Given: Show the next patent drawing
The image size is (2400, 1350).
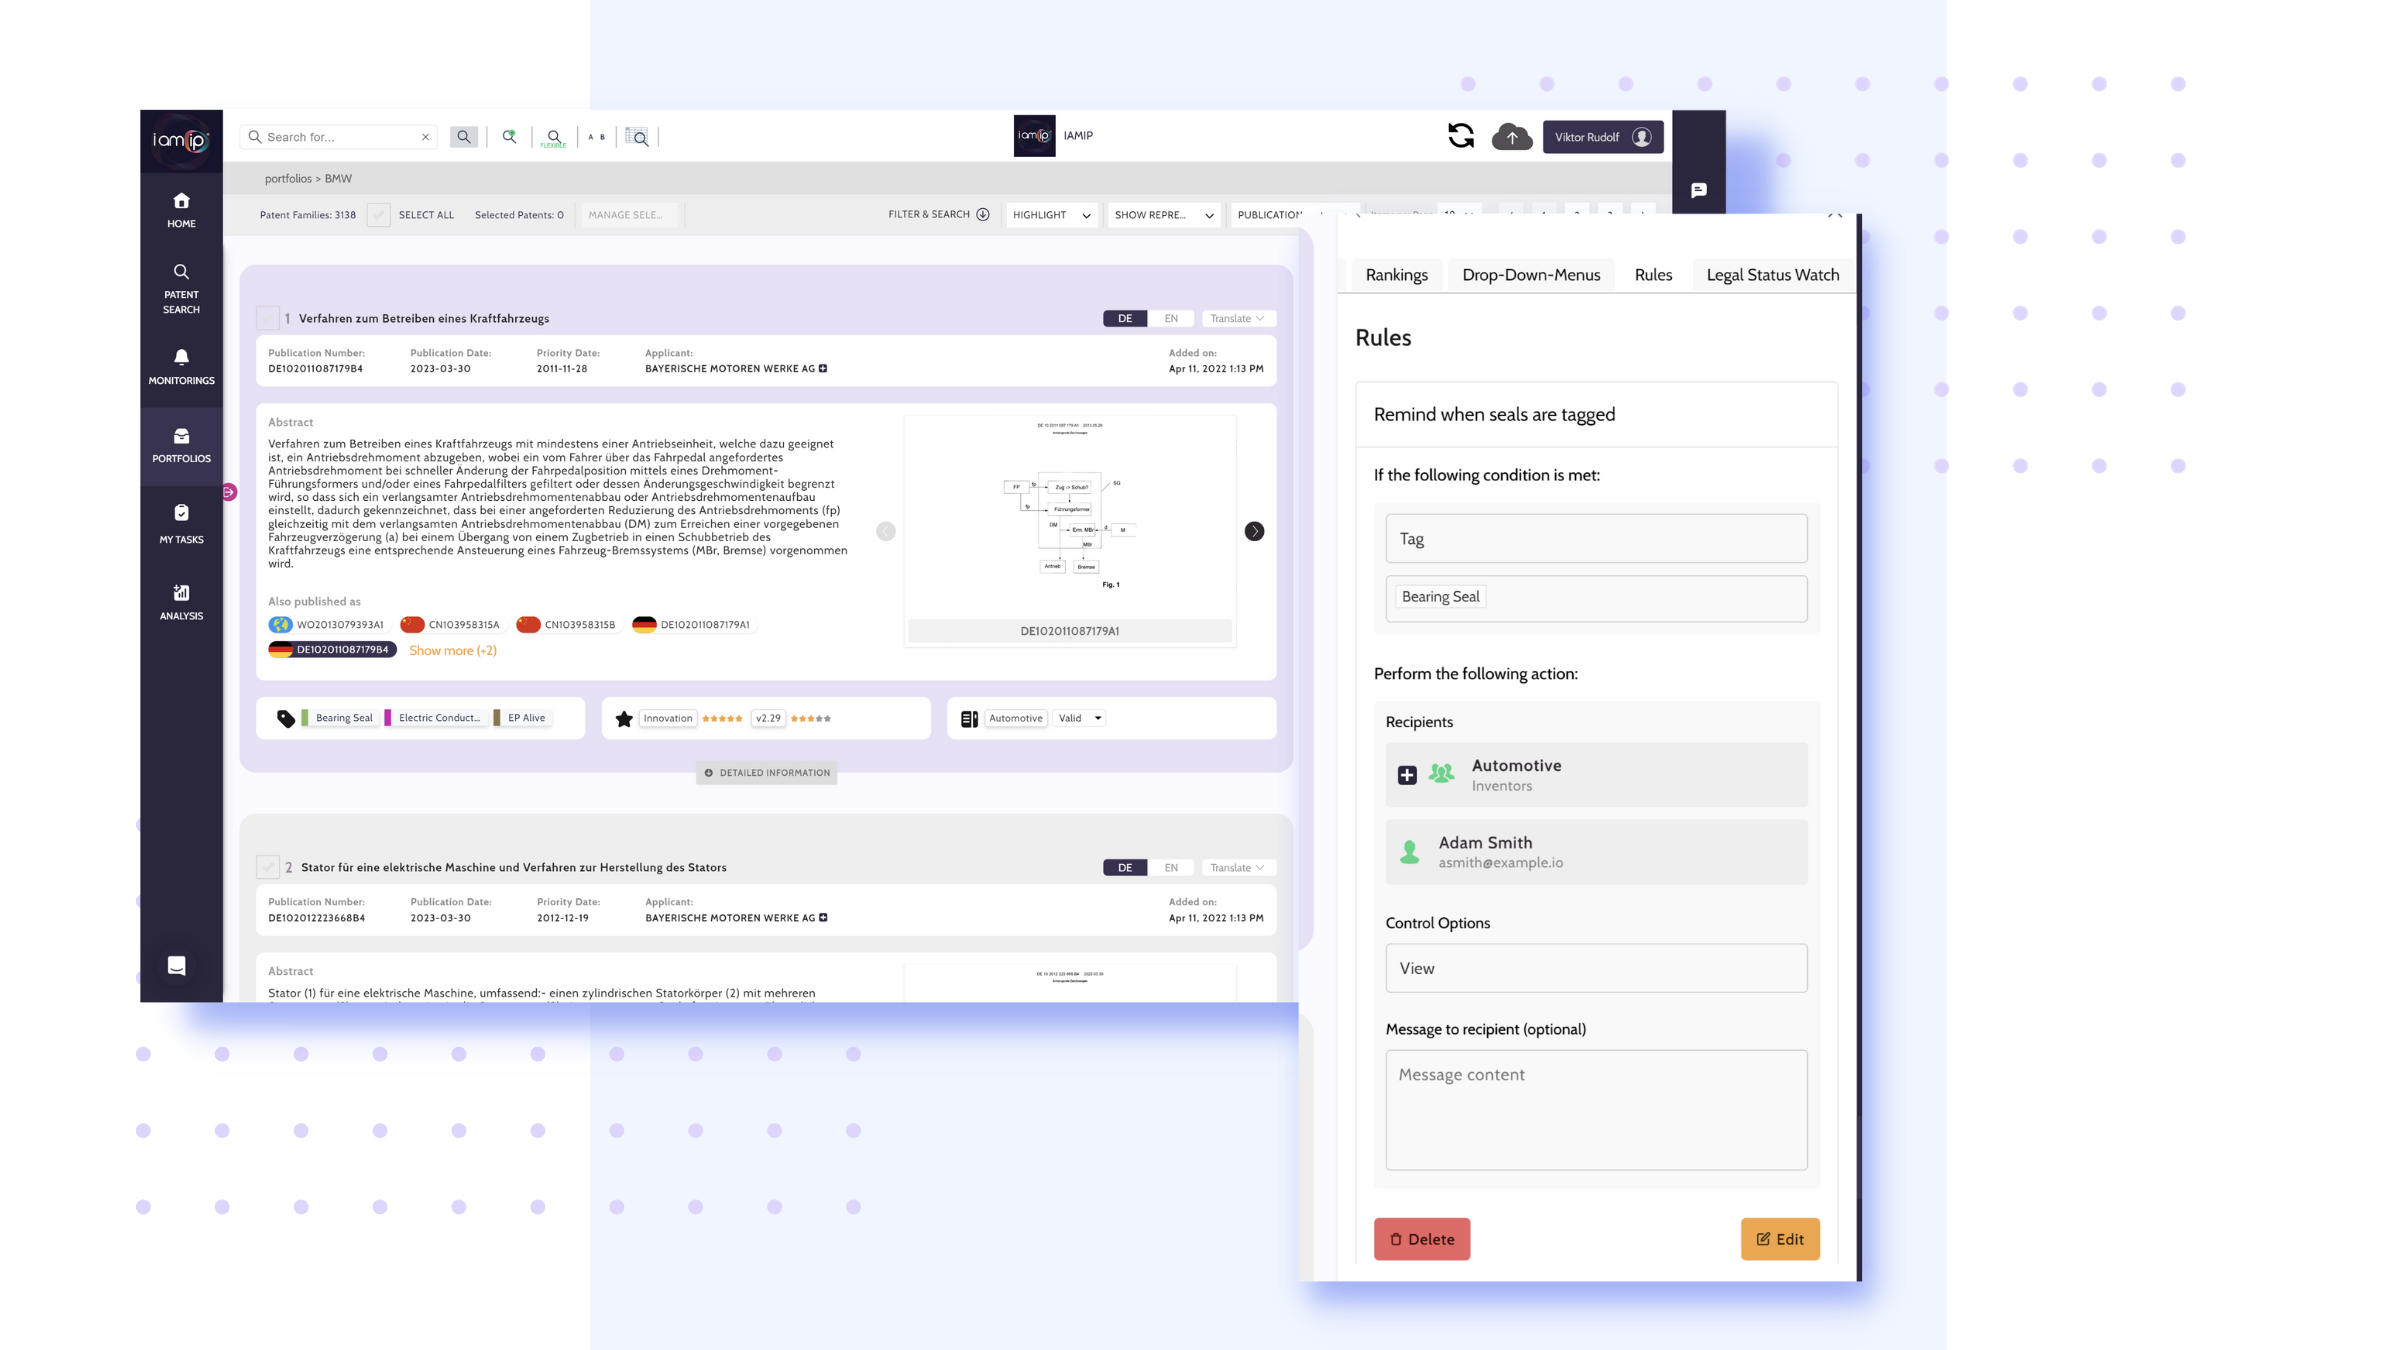Looking at the screenshot, I should (1254, 531).
